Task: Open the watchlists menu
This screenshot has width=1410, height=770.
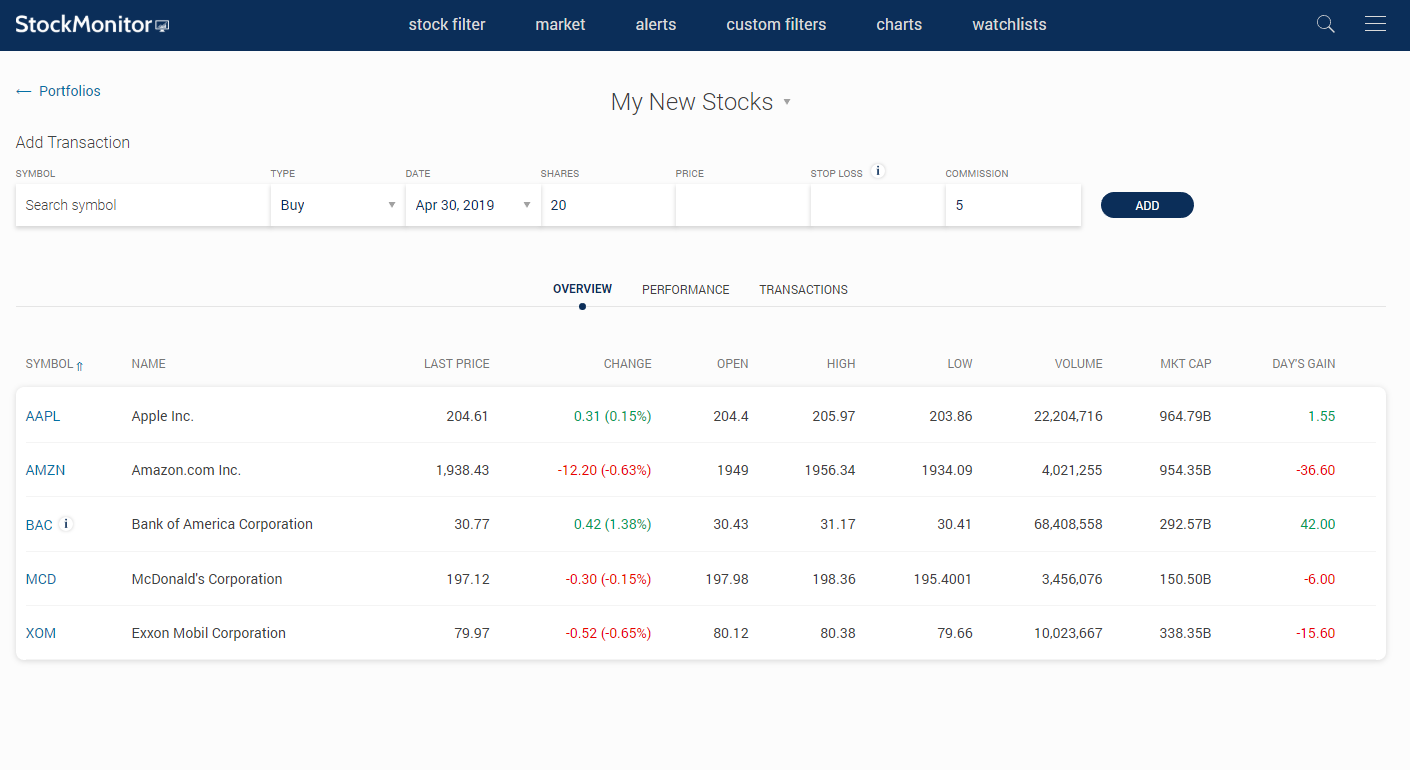Action: tap(1009, 24)
